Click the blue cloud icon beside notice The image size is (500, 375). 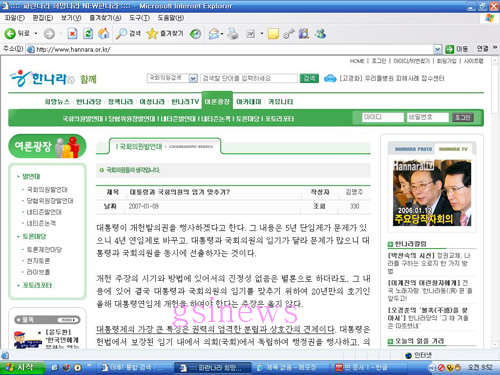click(330, 78)
